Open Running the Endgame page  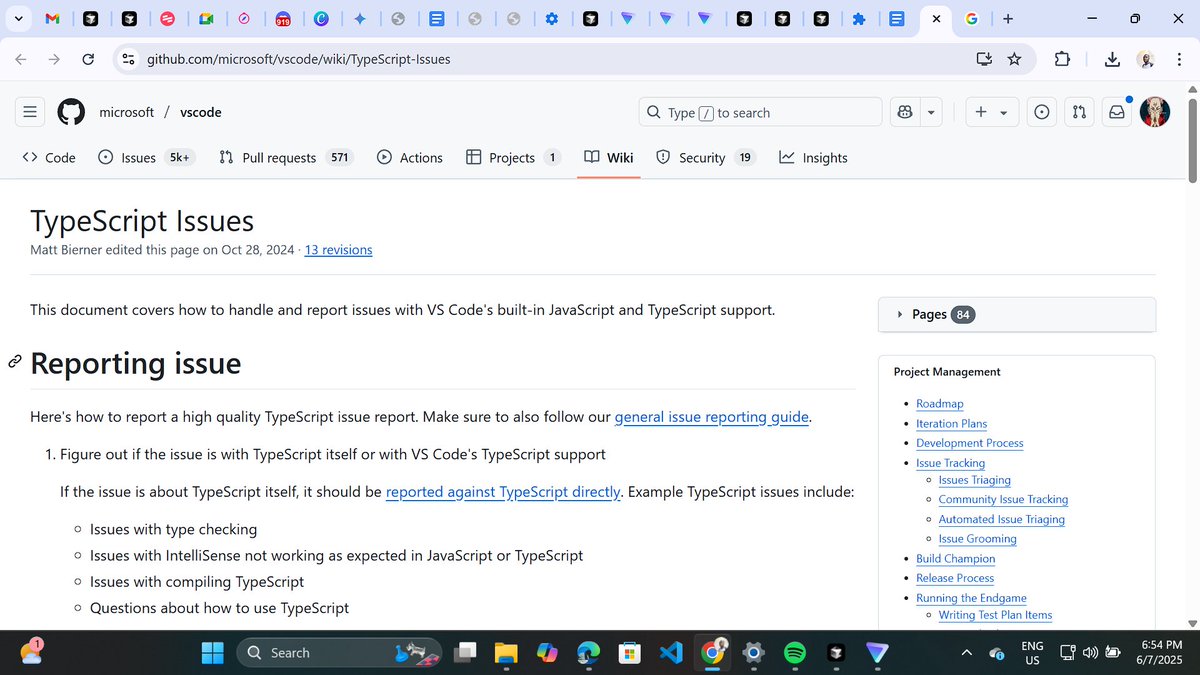pos(971,598)
